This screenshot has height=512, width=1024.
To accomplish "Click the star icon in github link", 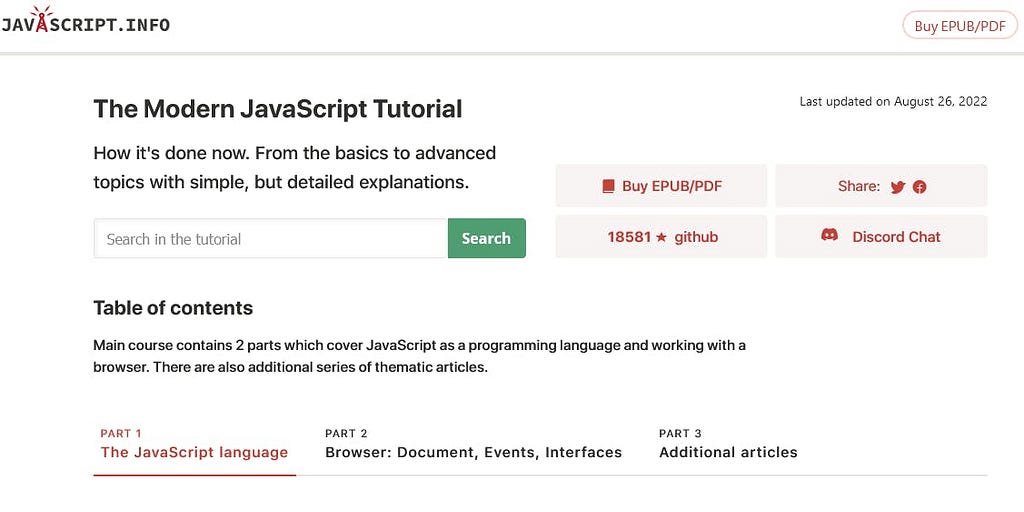I will point(662,238).
